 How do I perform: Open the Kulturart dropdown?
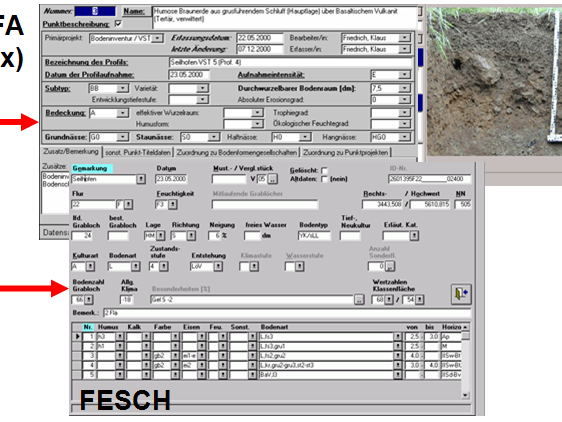coord(90,266)
